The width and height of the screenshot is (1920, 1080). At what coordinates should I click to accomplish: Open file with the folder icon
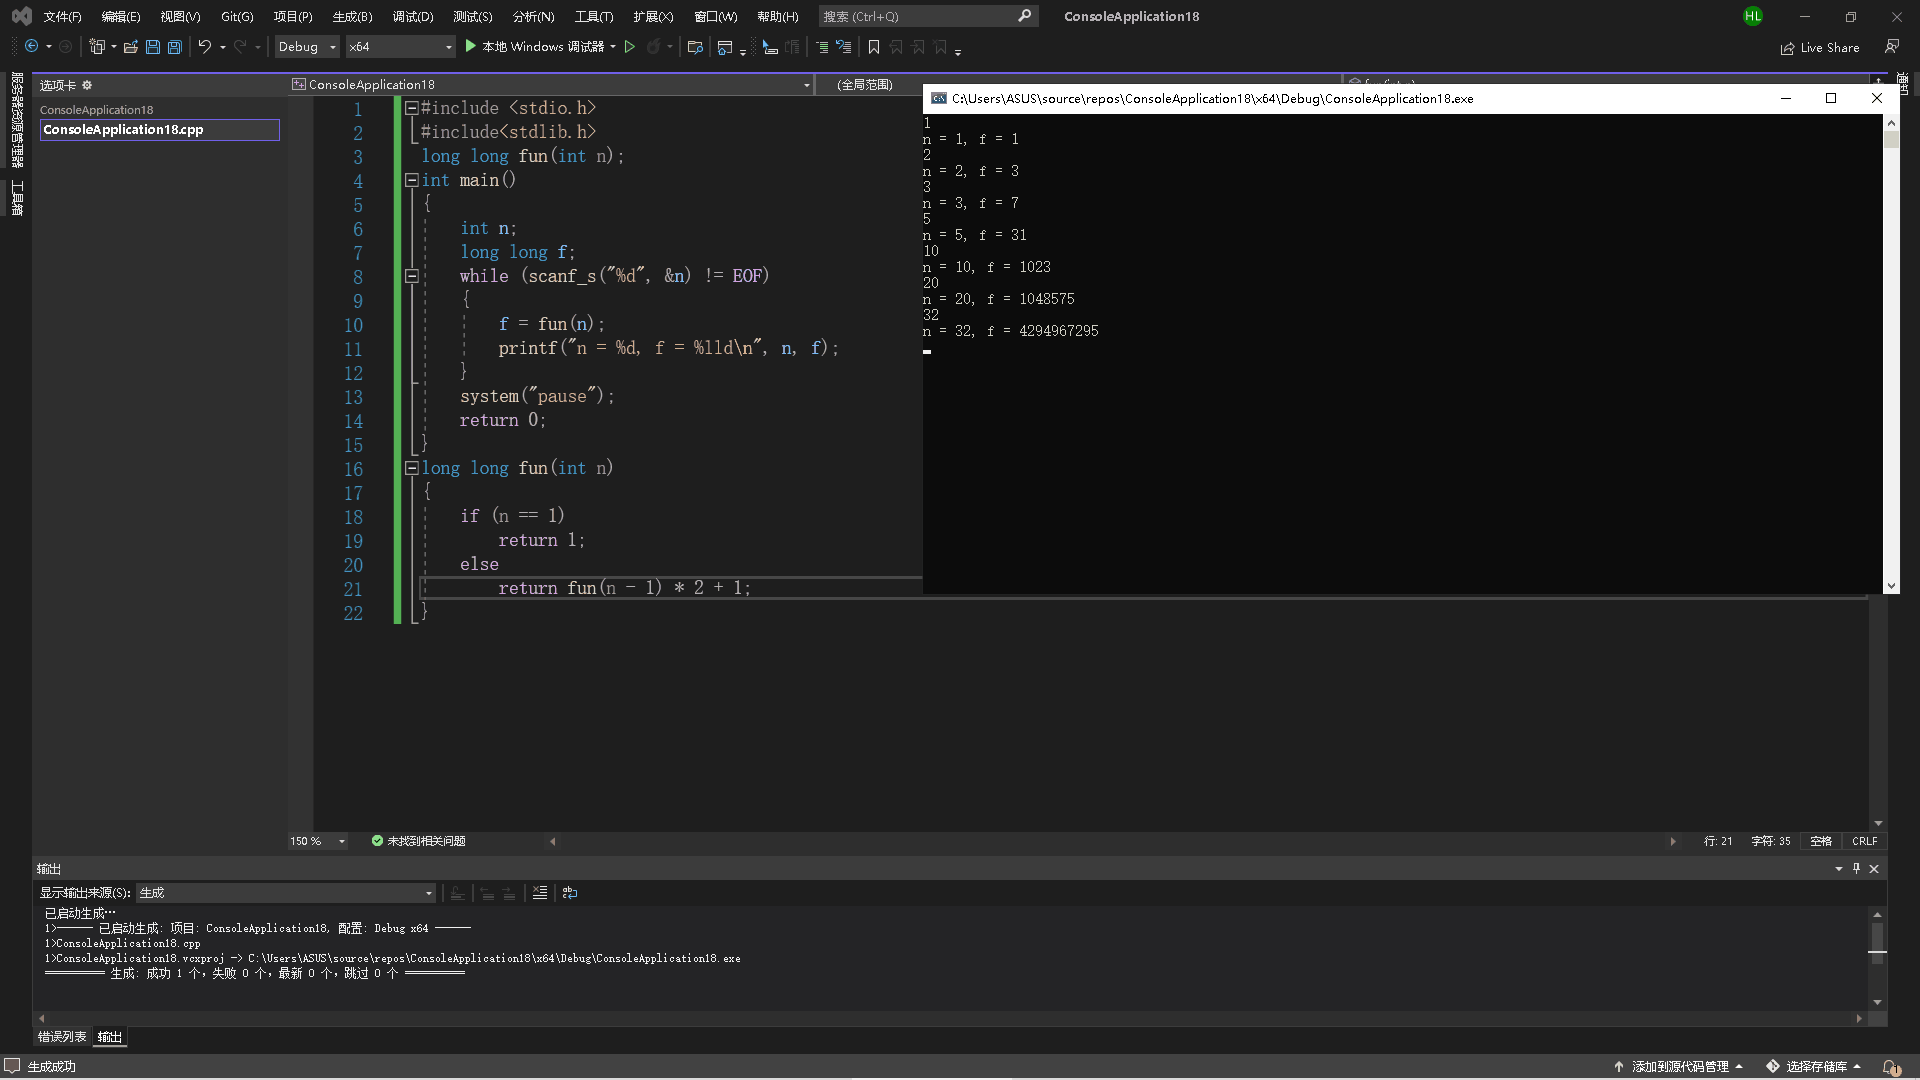[x=130, y=47]
